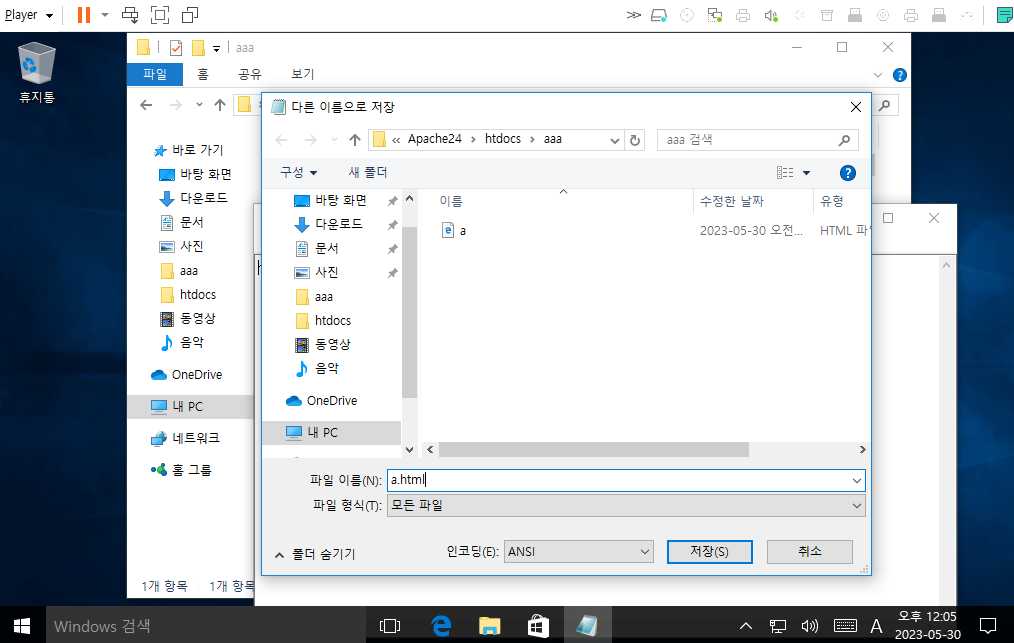This screenshot has width=1014, height=643.
Task: Open Microsoft Edge from the taskbar
Action: (441, 626)
